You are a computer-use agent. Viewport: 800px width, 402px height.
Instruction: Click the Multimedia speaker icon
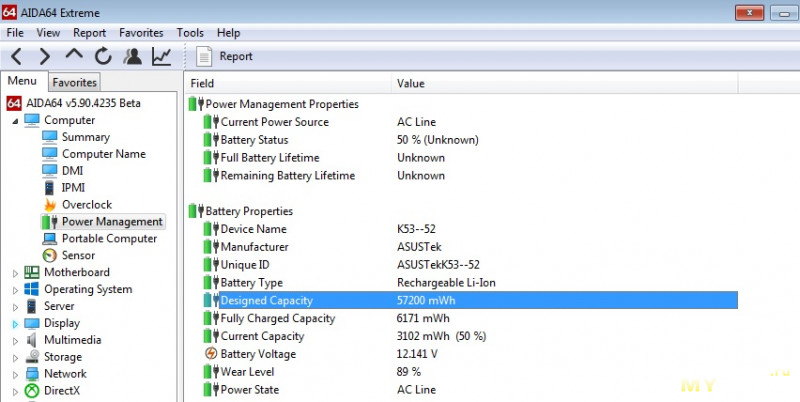click(32, 340)
